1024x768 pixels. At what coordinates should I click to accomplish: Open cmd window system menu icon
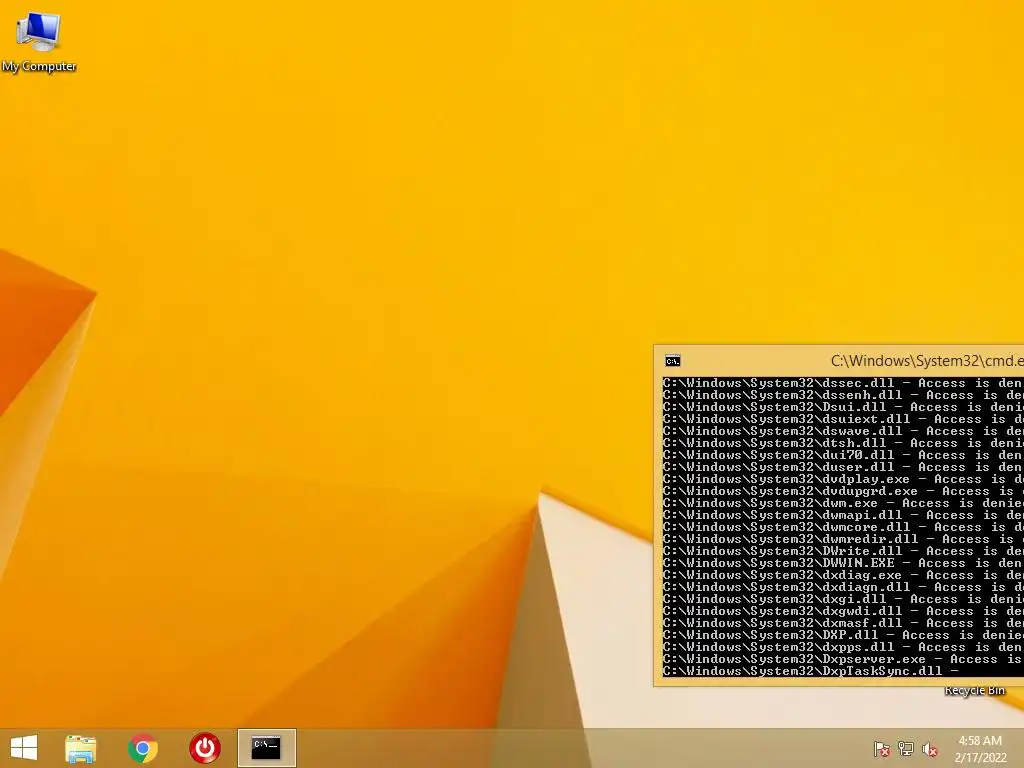[673, 360]
